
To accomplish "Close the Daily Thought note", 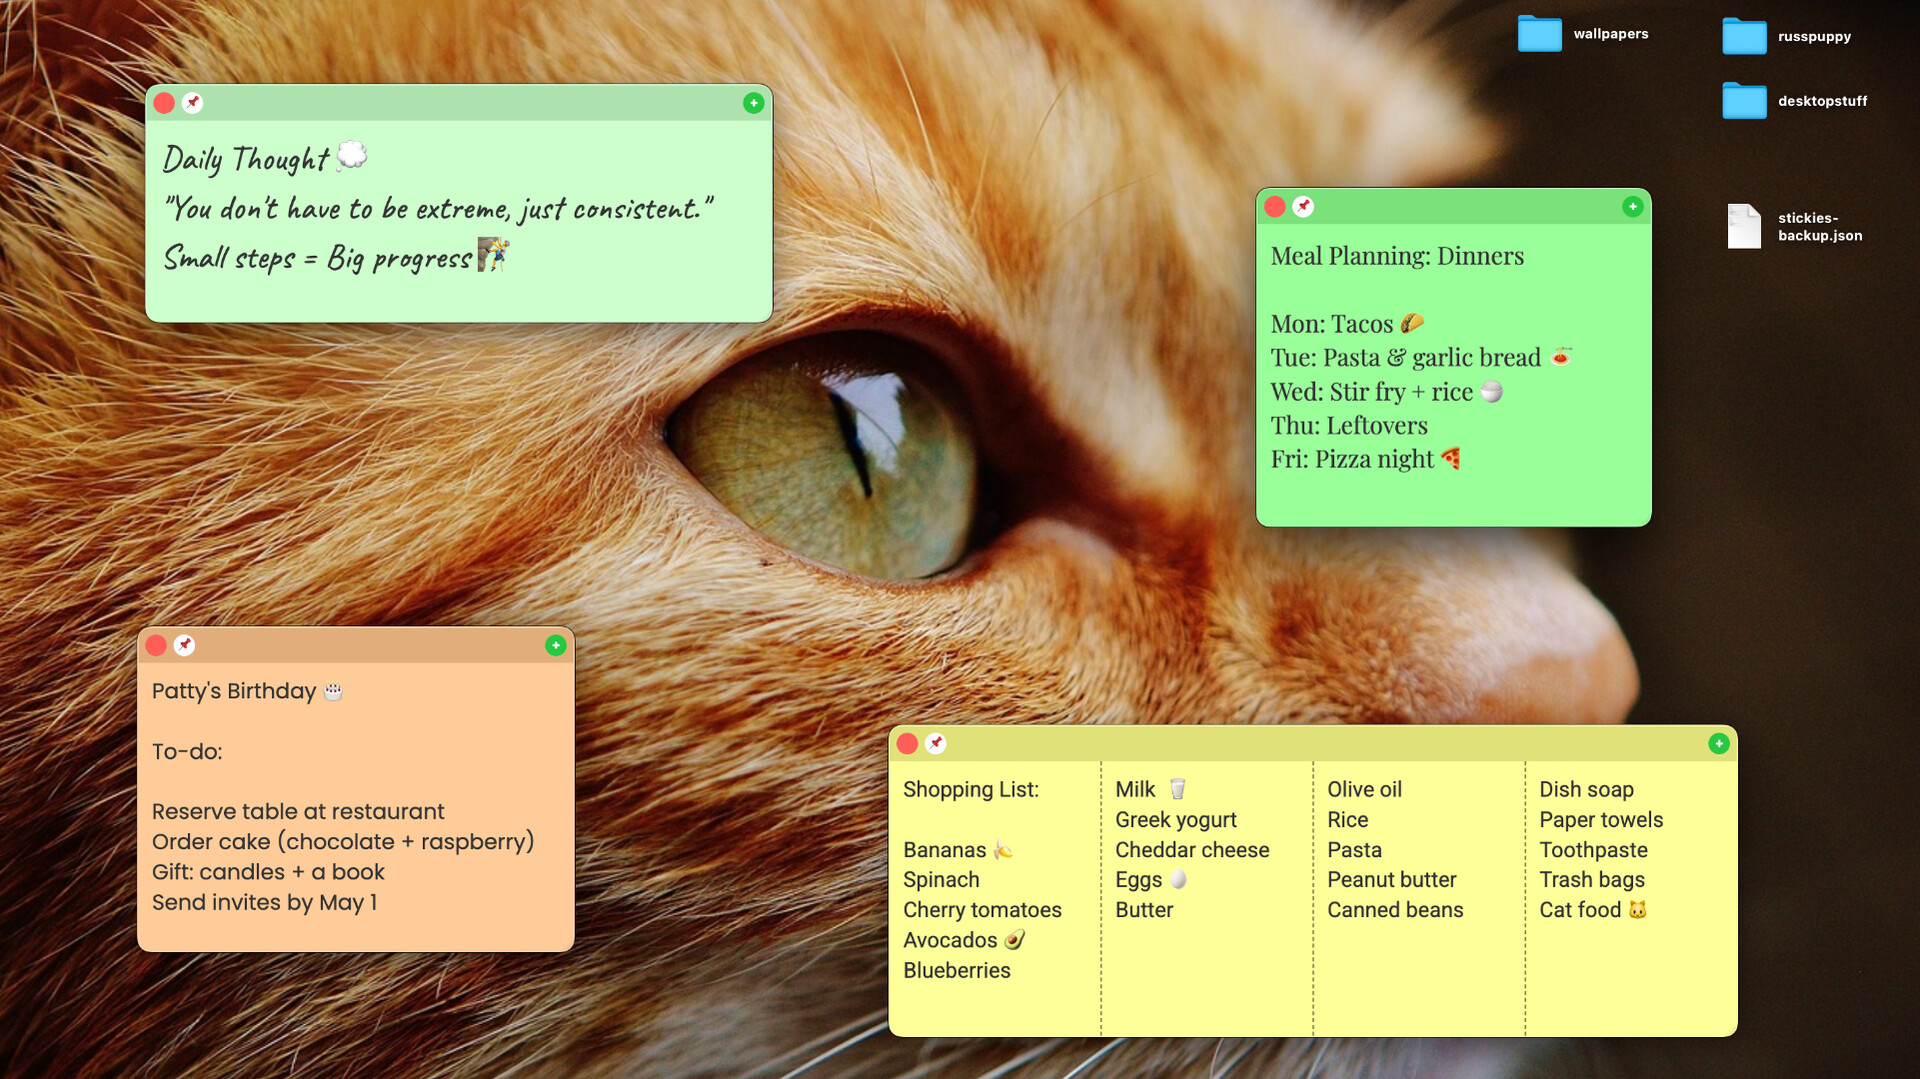I will (x=163, y=103).
